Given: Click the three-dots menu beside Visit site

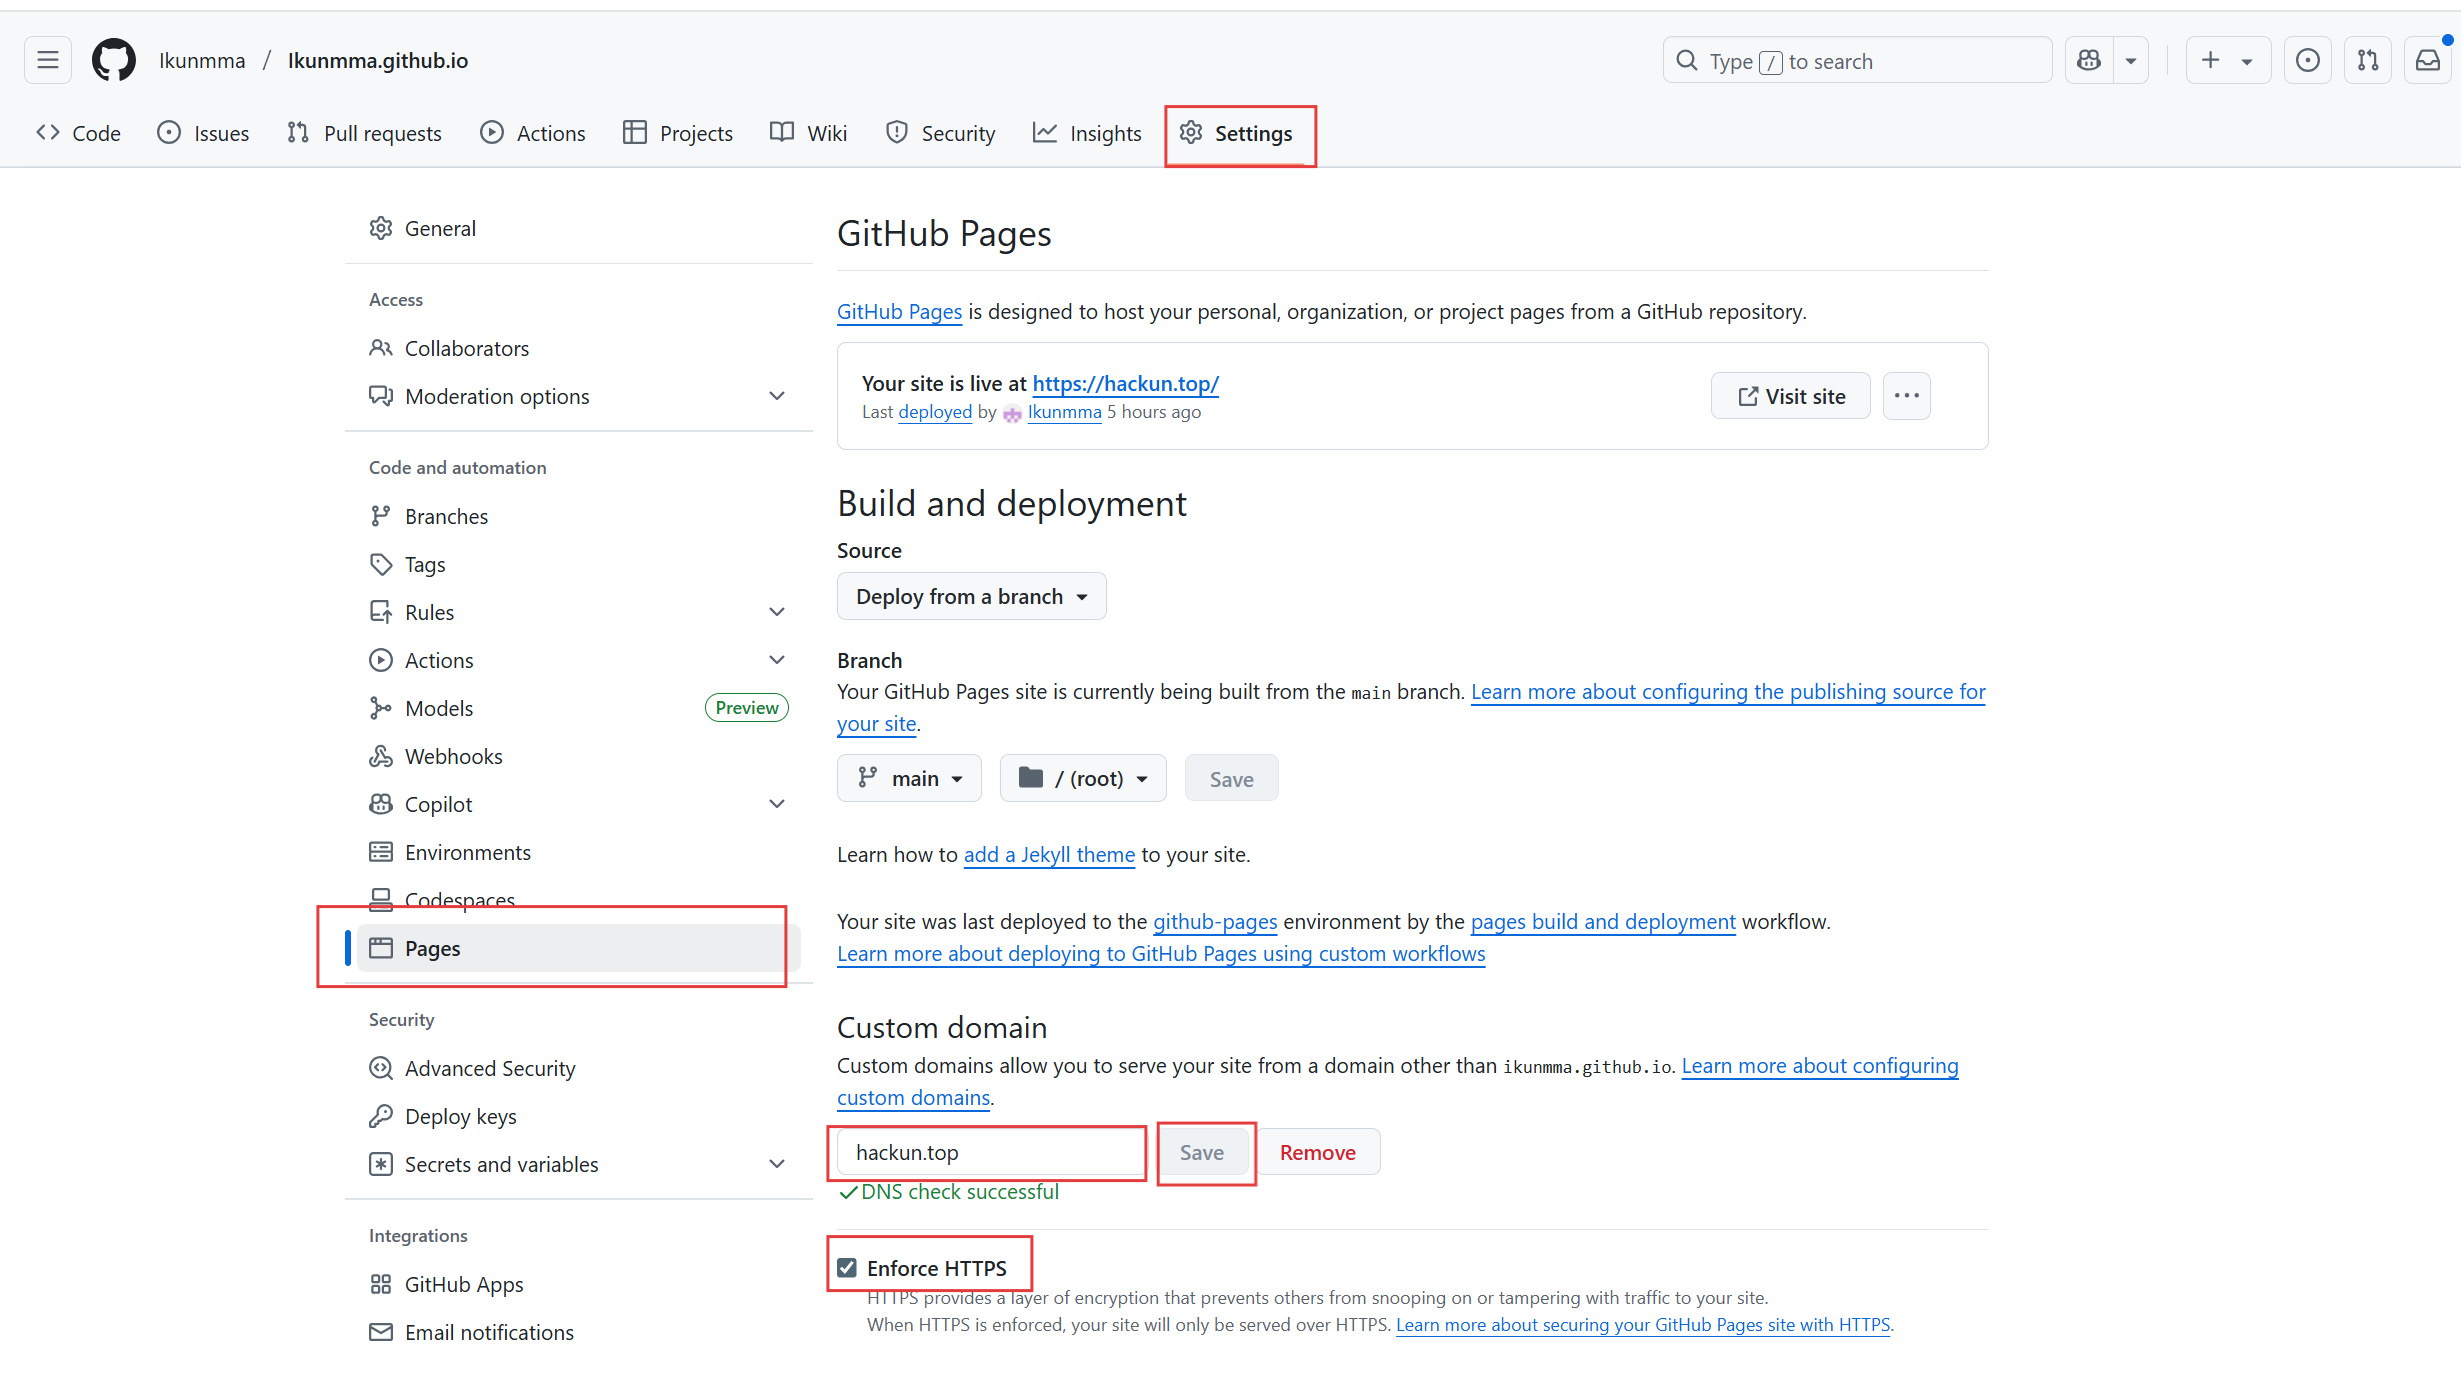Looking at the screenshot, I should pos(1906,396).
